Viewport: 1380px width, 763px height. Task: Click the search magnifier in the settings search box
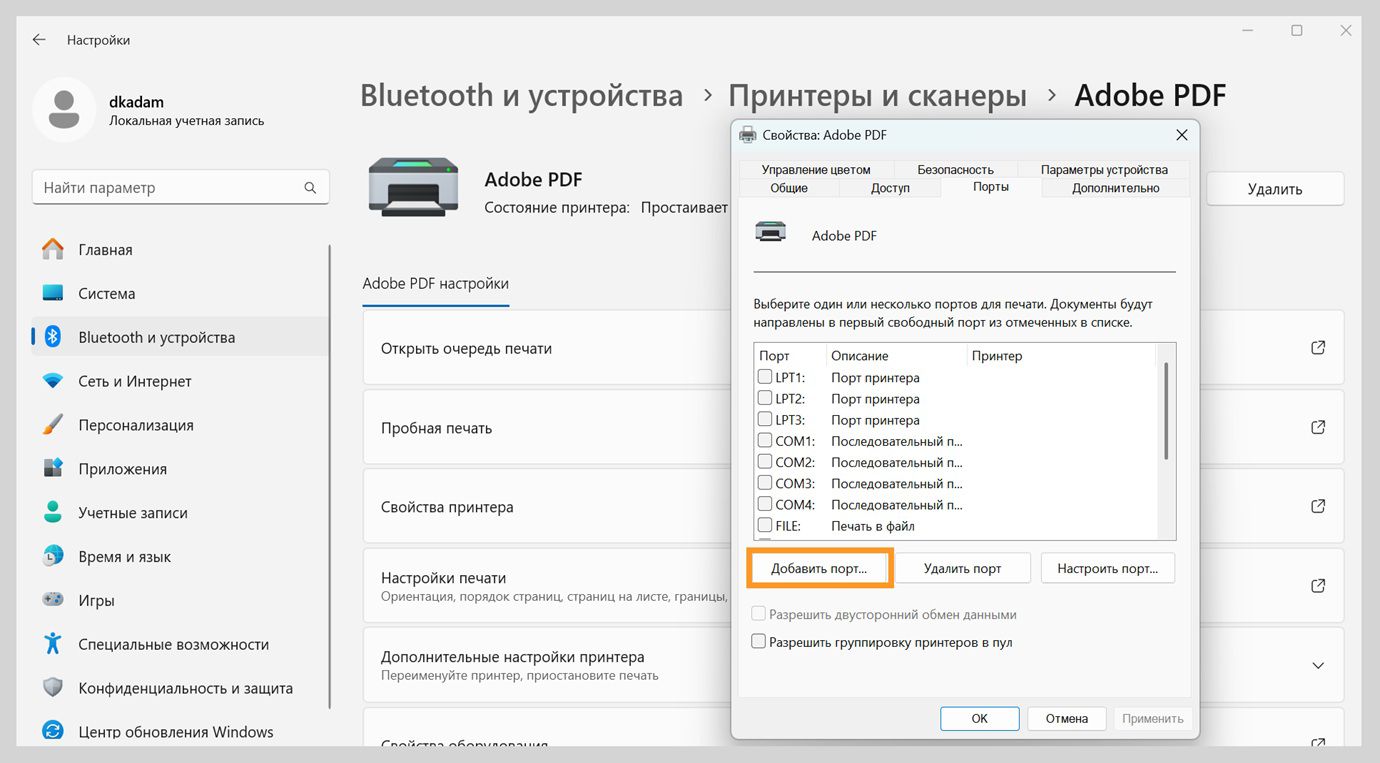tap(310, 187)
